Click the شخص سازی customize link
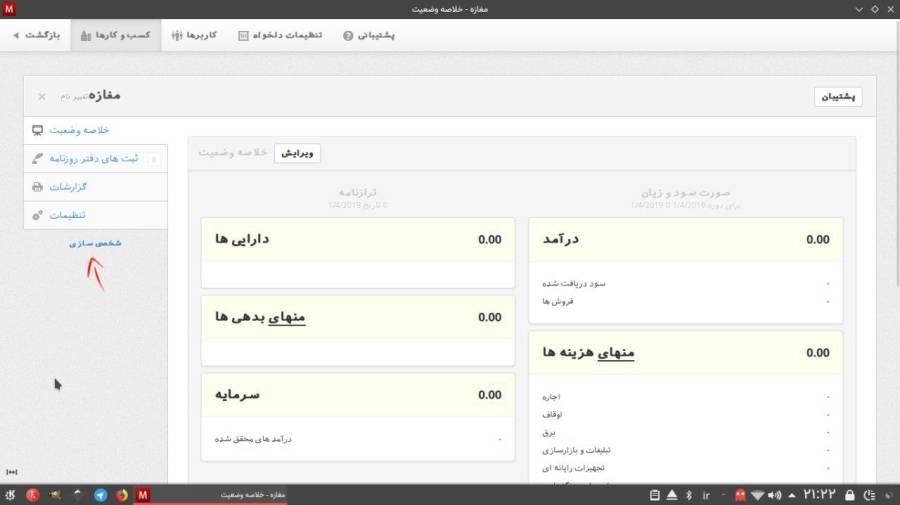The width and height of the screenshot is (900, 505). point(96,243)
